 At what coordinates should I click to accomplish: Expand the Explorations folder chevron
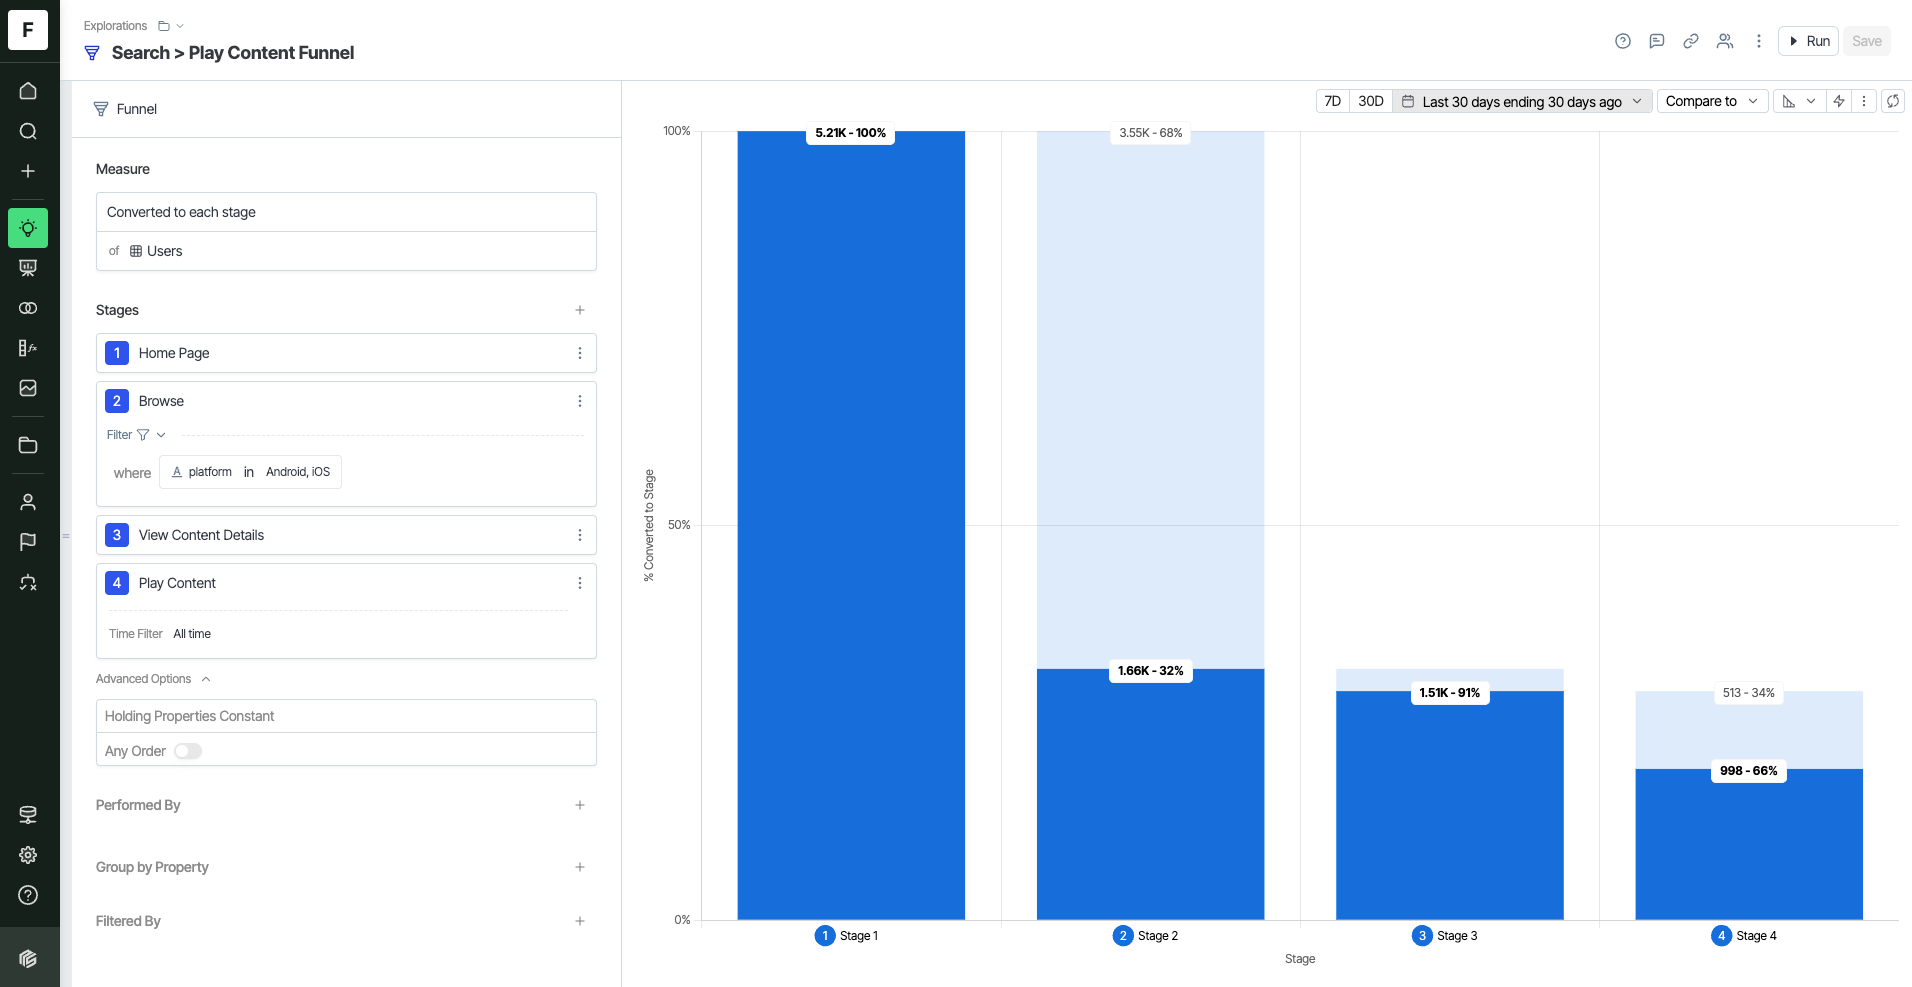click(x=180, y=26)
